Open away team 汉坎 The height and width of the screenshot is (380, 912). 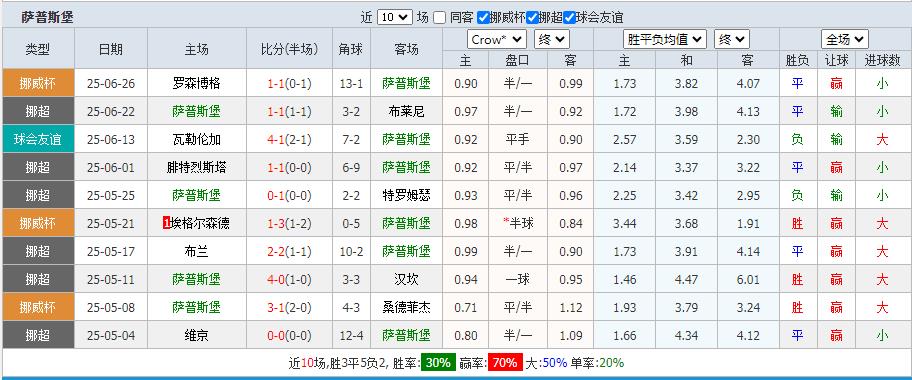coord(406,279)
